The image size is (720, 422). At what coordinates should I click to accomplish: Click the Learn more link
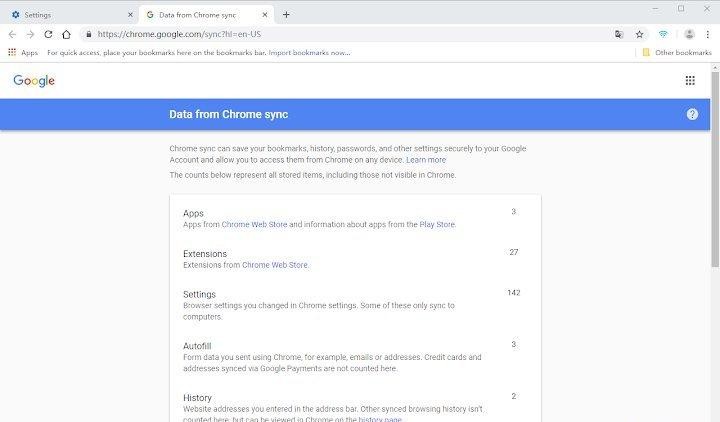426,160
